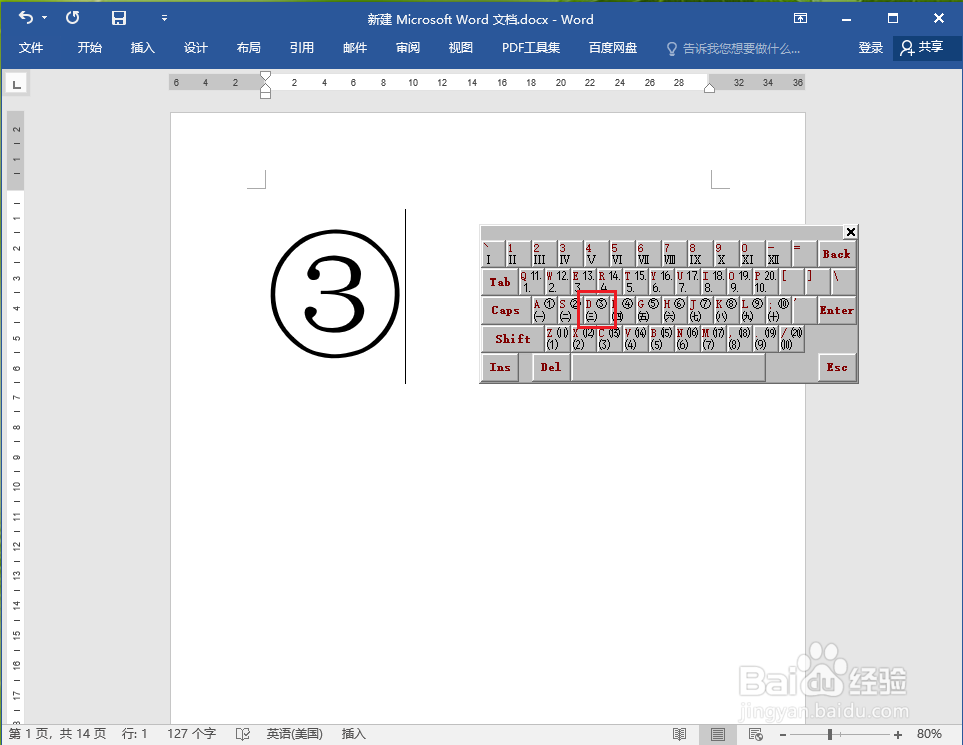Click the 5 key with Roman numeral VI
Image resolution: width=963 pixels, height=745 pixels.
coord(622,254)
